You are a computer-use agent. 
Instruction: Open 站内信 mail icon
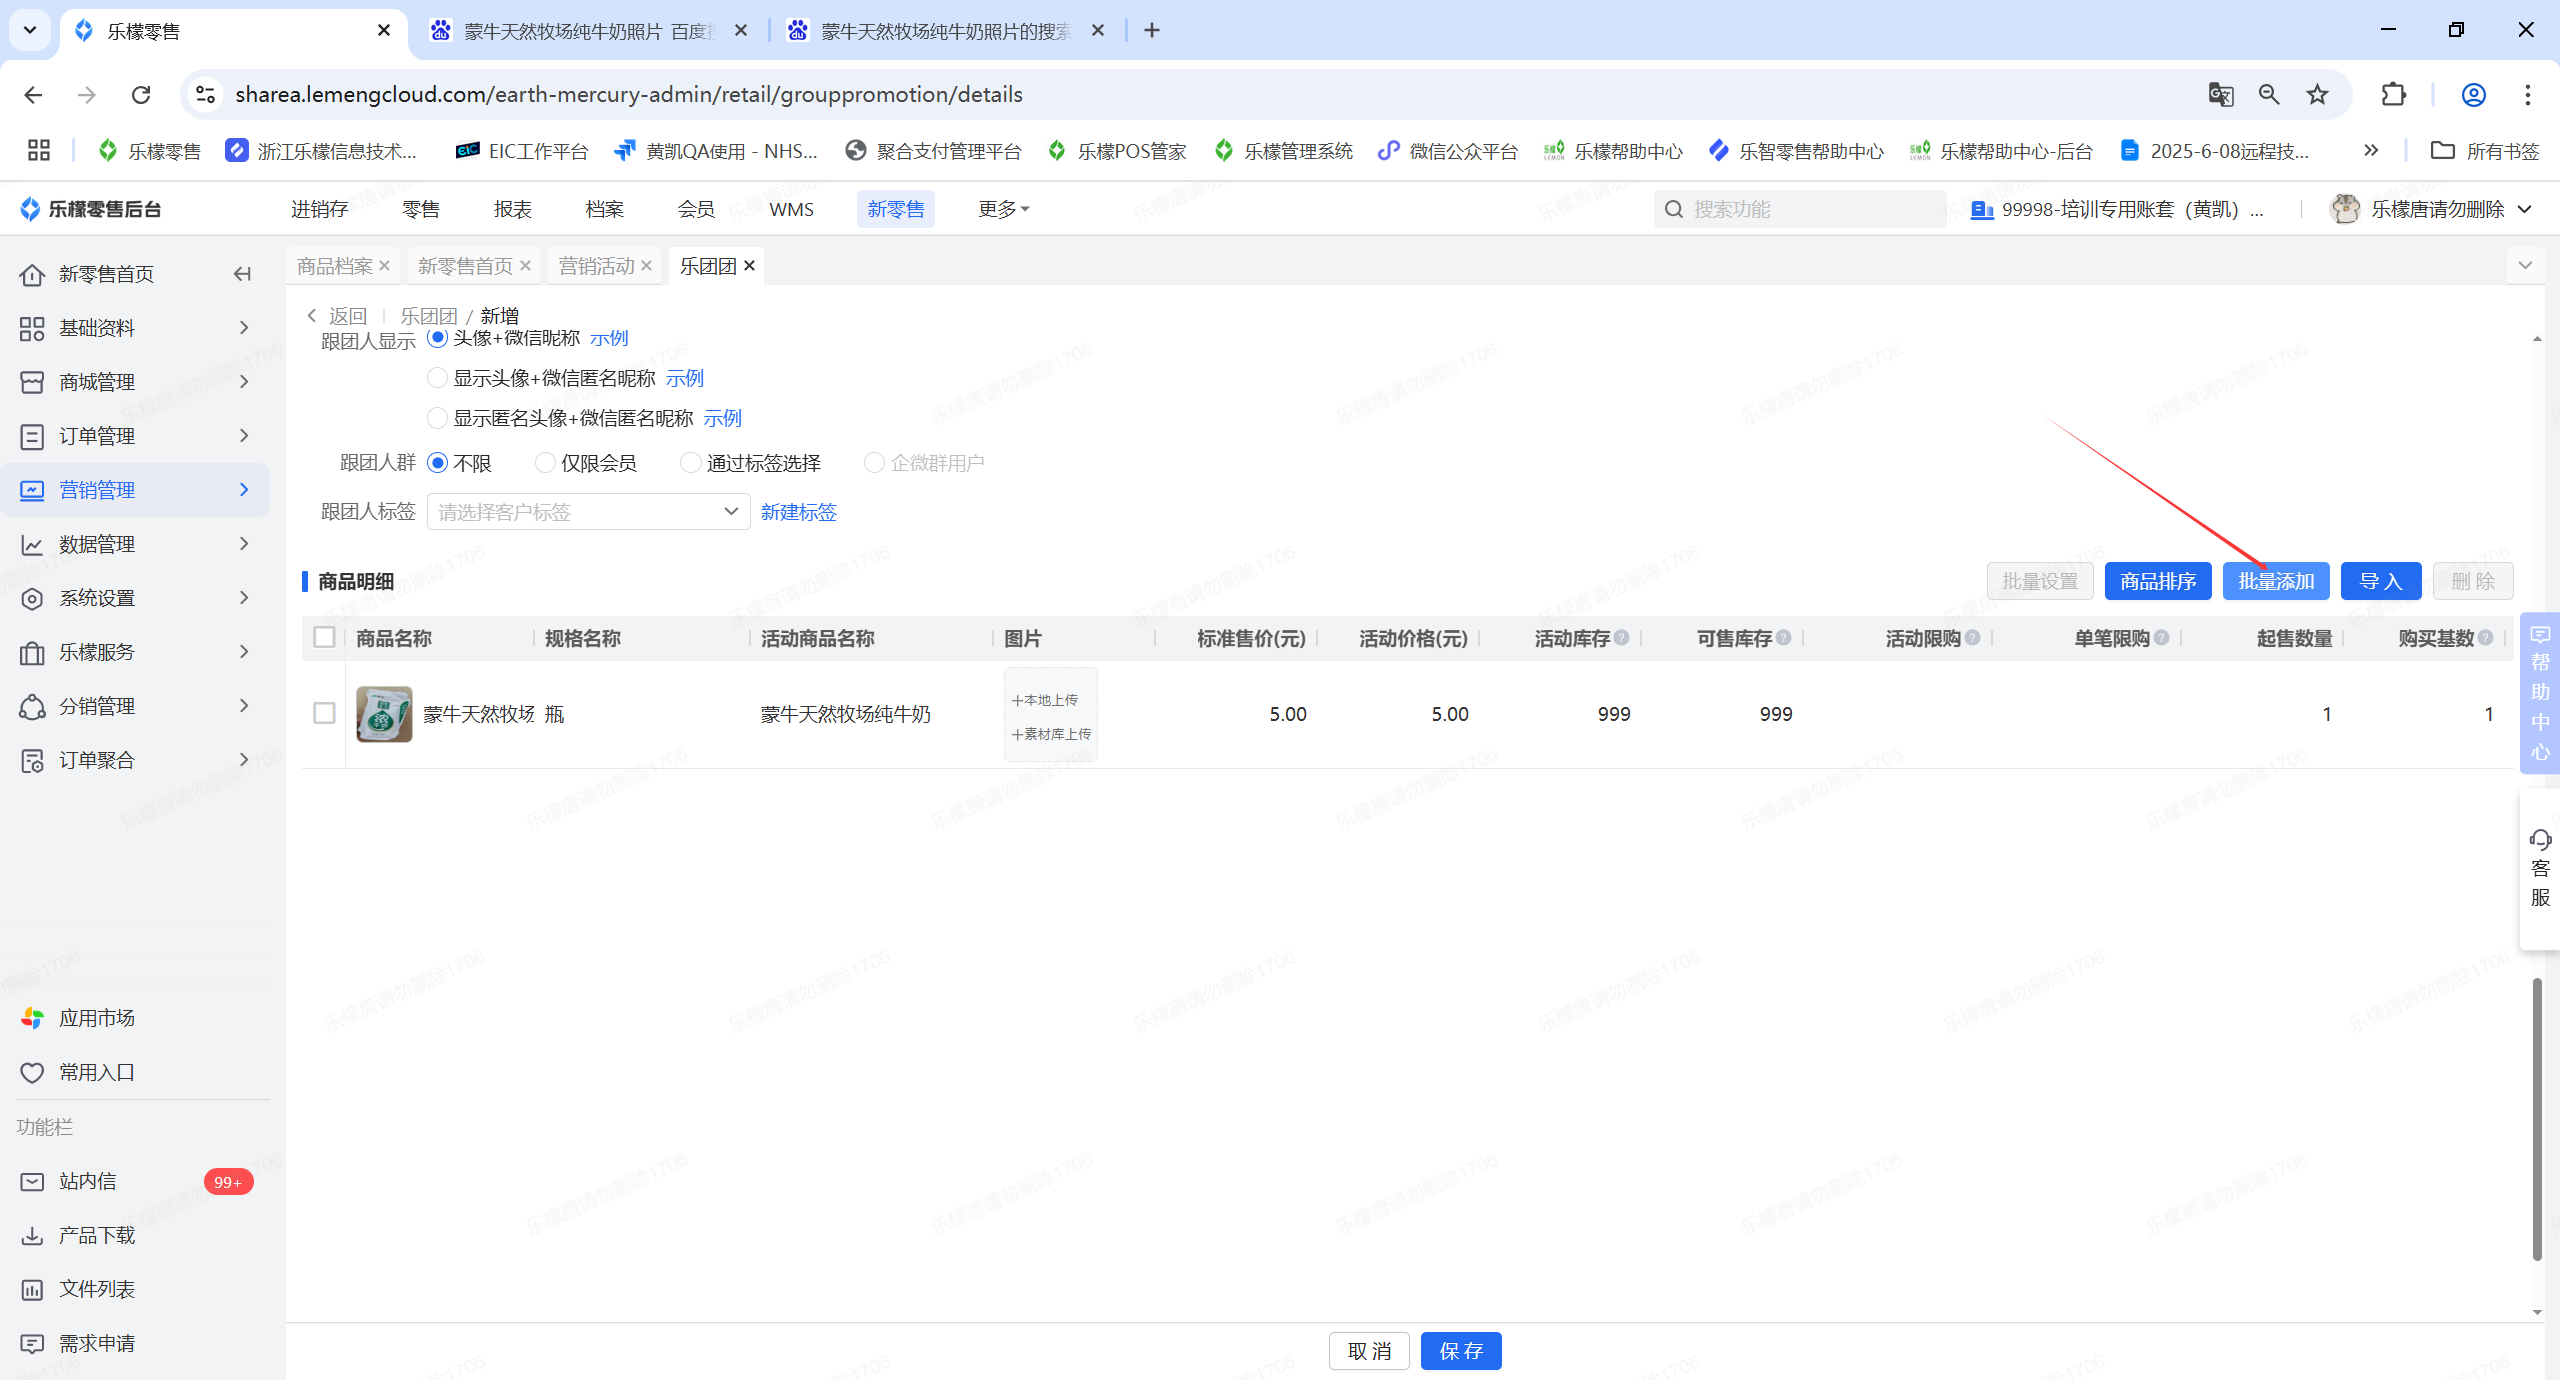(32, 1181)
